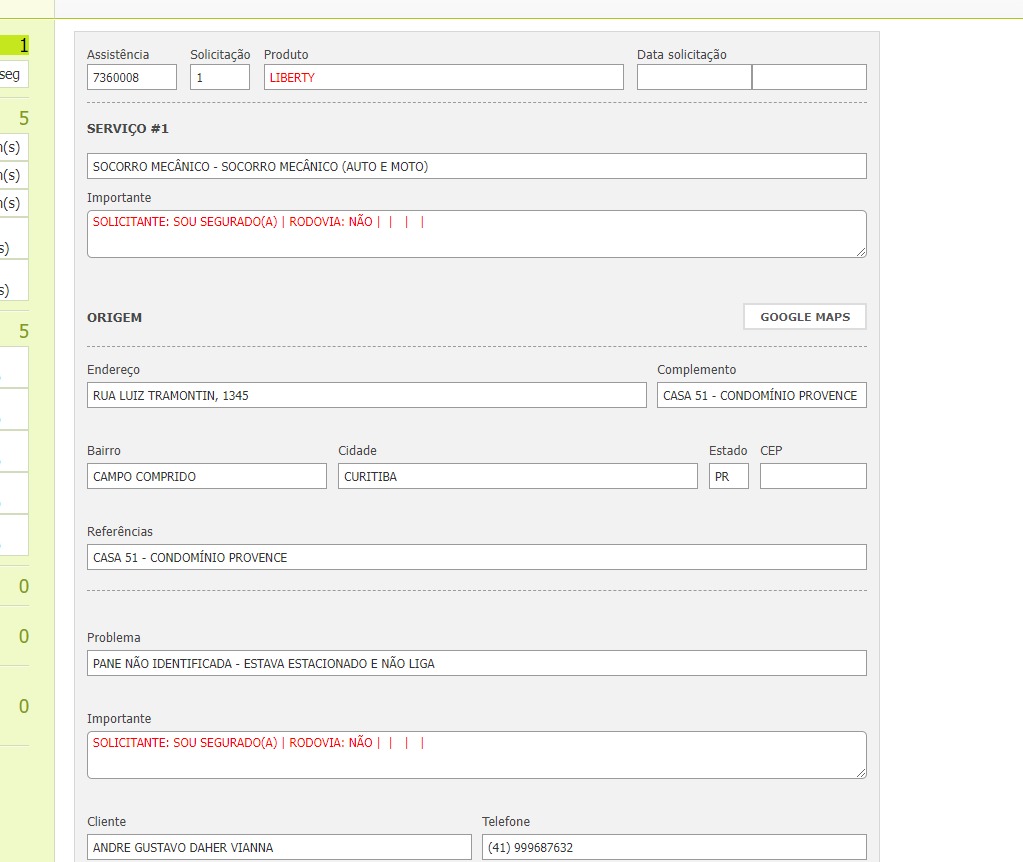Click the Problema description field
The height and width of the screenshot is (862, 1023).
coord(476,663)
